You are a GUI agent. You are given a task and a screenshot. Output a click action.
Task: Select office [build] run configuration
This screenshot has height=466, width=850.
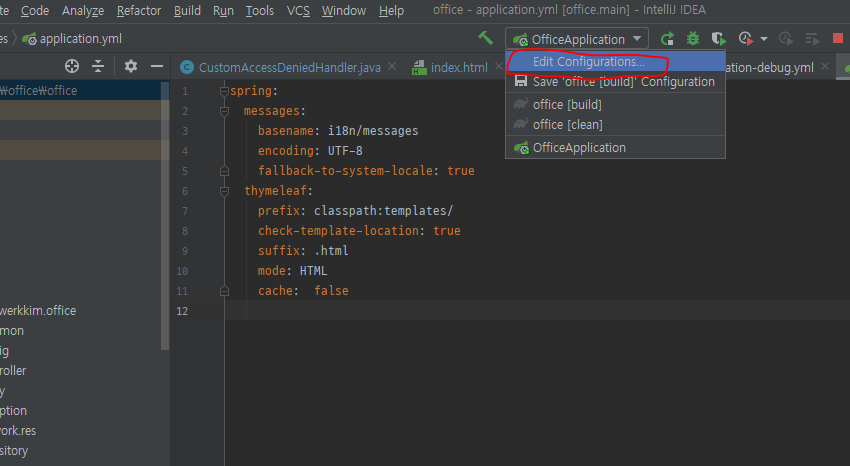(x=615, y=105)
